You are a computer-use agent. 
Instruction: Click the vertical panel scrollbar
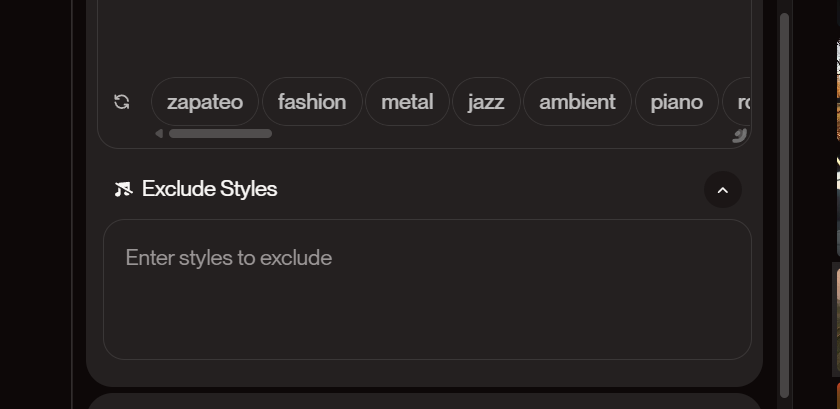pos(784,205)
